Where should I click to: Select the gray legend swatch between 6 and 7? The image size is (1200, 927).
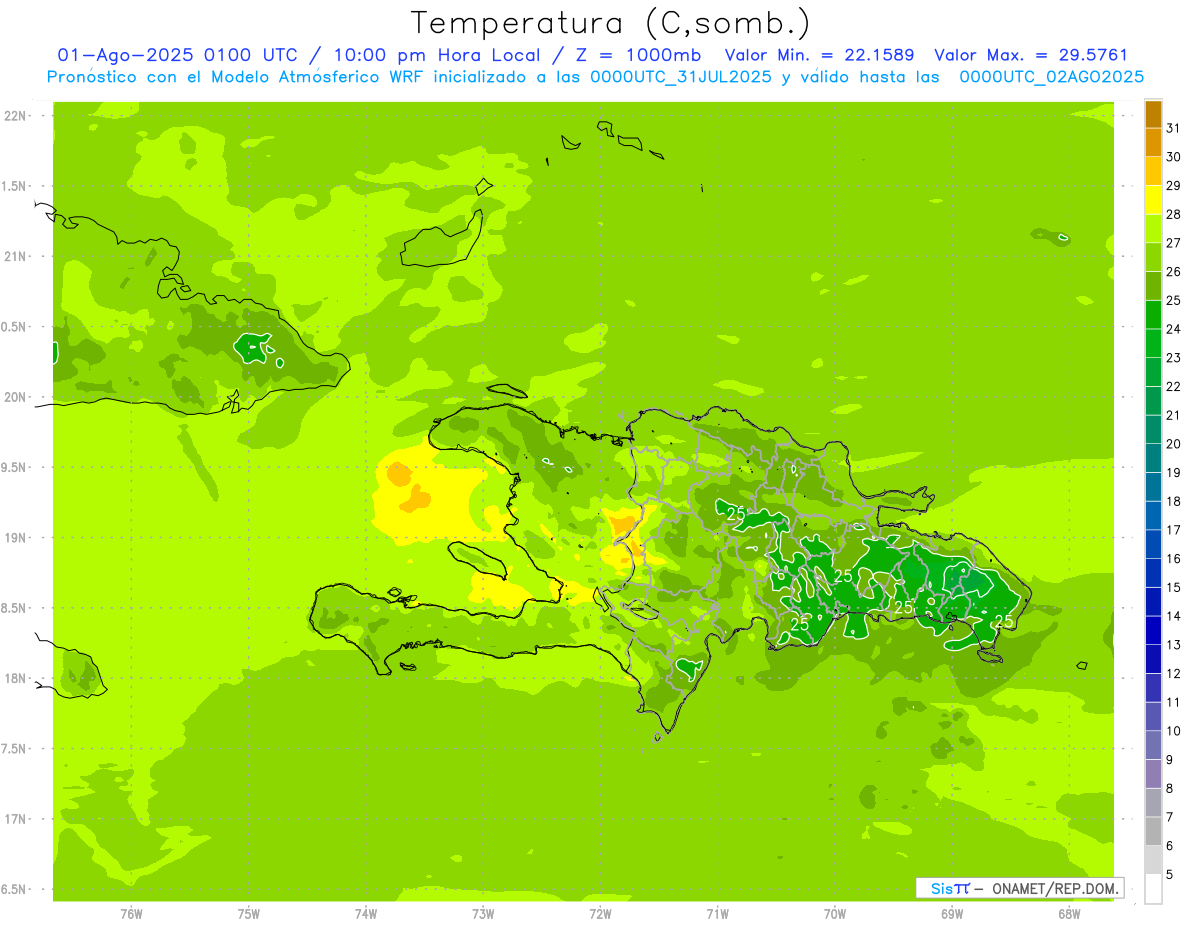[x=1153, y=831]
